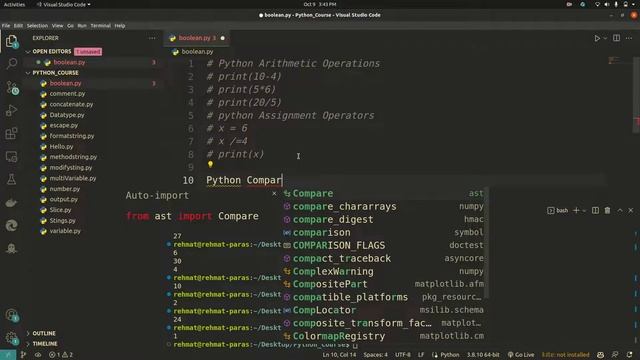This screenshot has width=640, height=360.
Task: Open the clock and date menu
Action: point(320,4)
